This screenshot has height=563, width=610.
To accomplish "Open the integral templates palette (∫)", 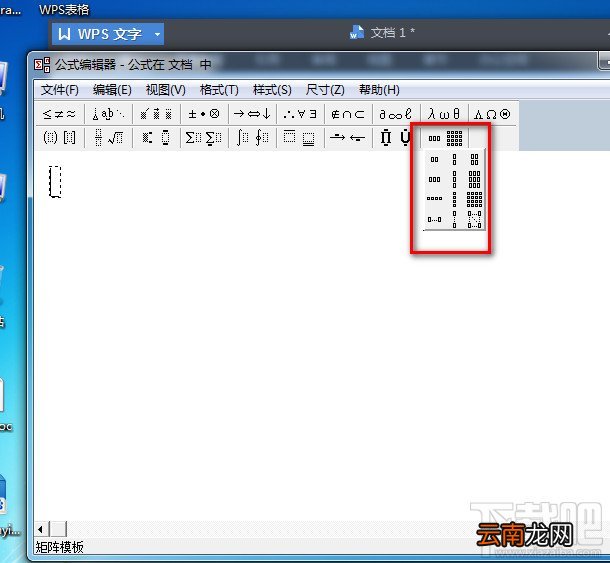I will (252, 137).
